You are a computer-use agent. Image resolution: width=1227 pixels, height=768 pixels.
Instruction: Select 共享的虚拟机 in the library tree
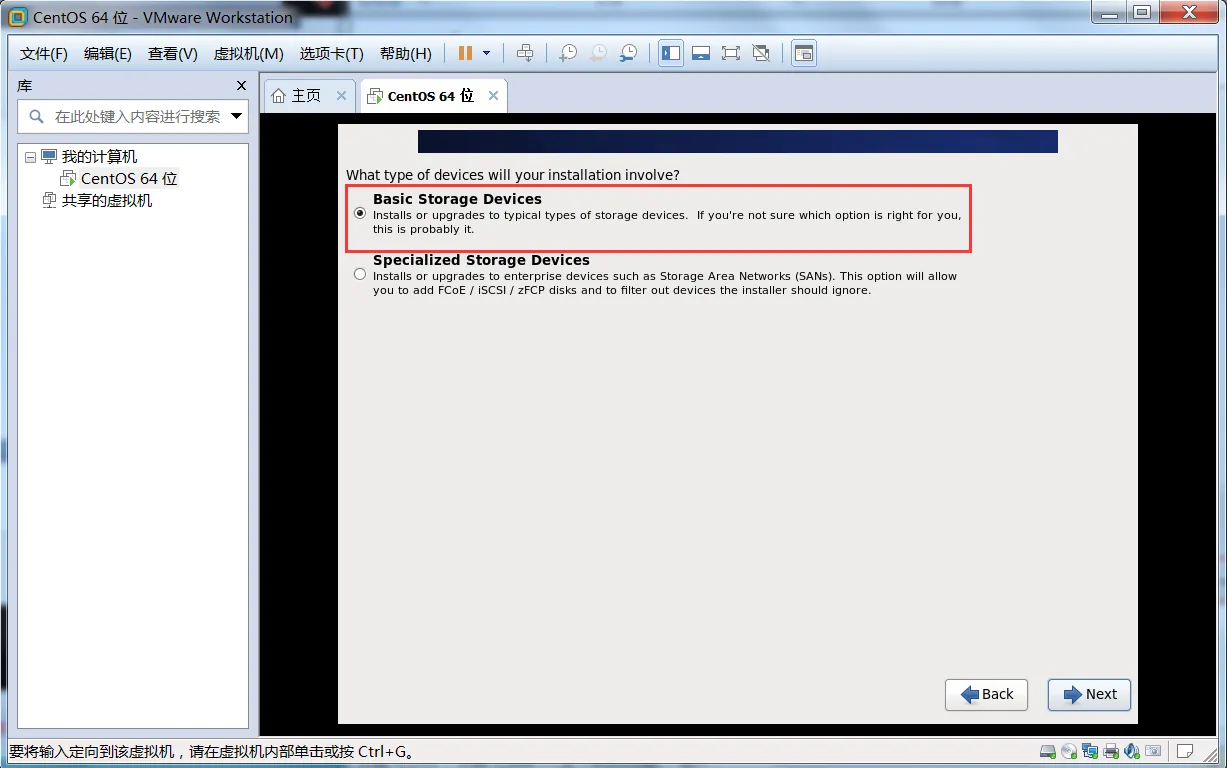pos(107,201)
